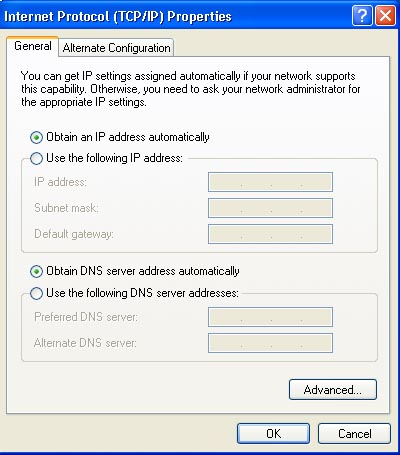The image size is (400, 455).
Task: Click the Default gateway input field
Action: 270,234
